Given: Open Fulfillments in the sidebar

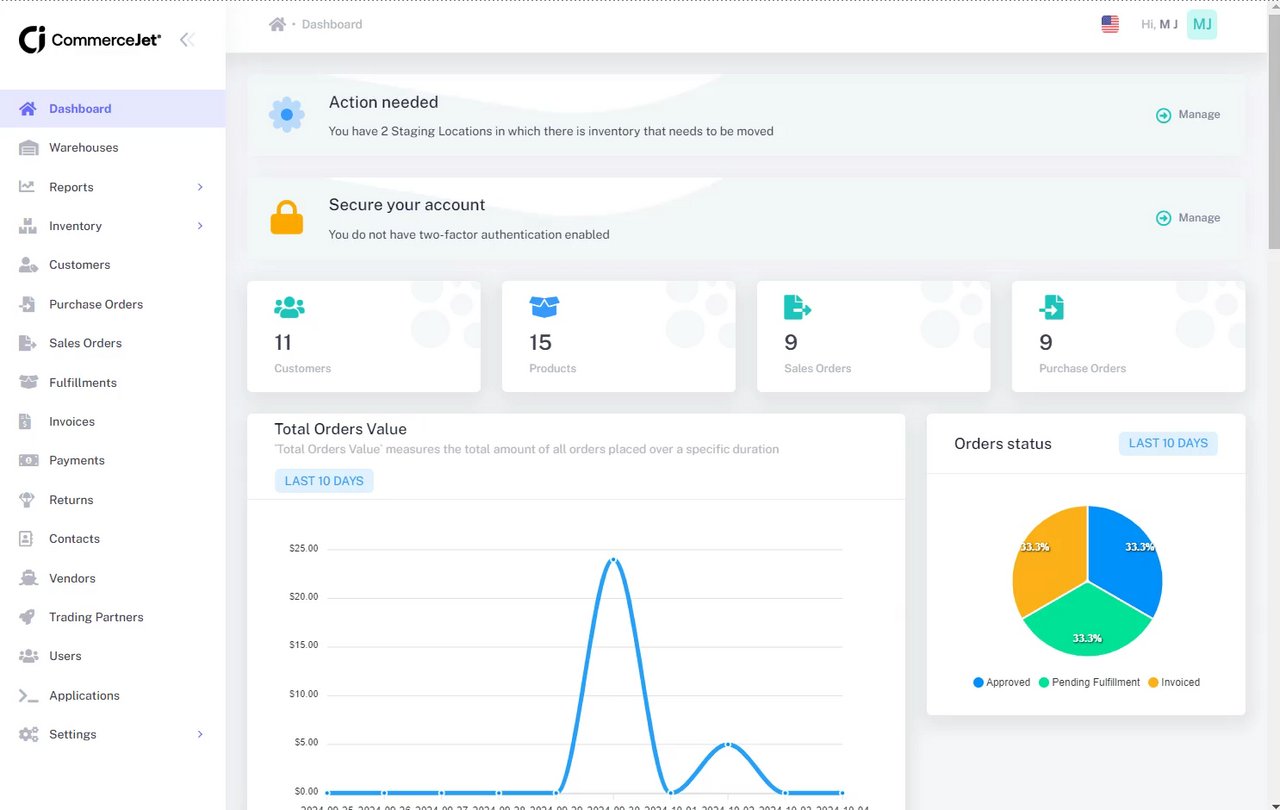Looking at the screenshot, I should [x=112, y=383].
